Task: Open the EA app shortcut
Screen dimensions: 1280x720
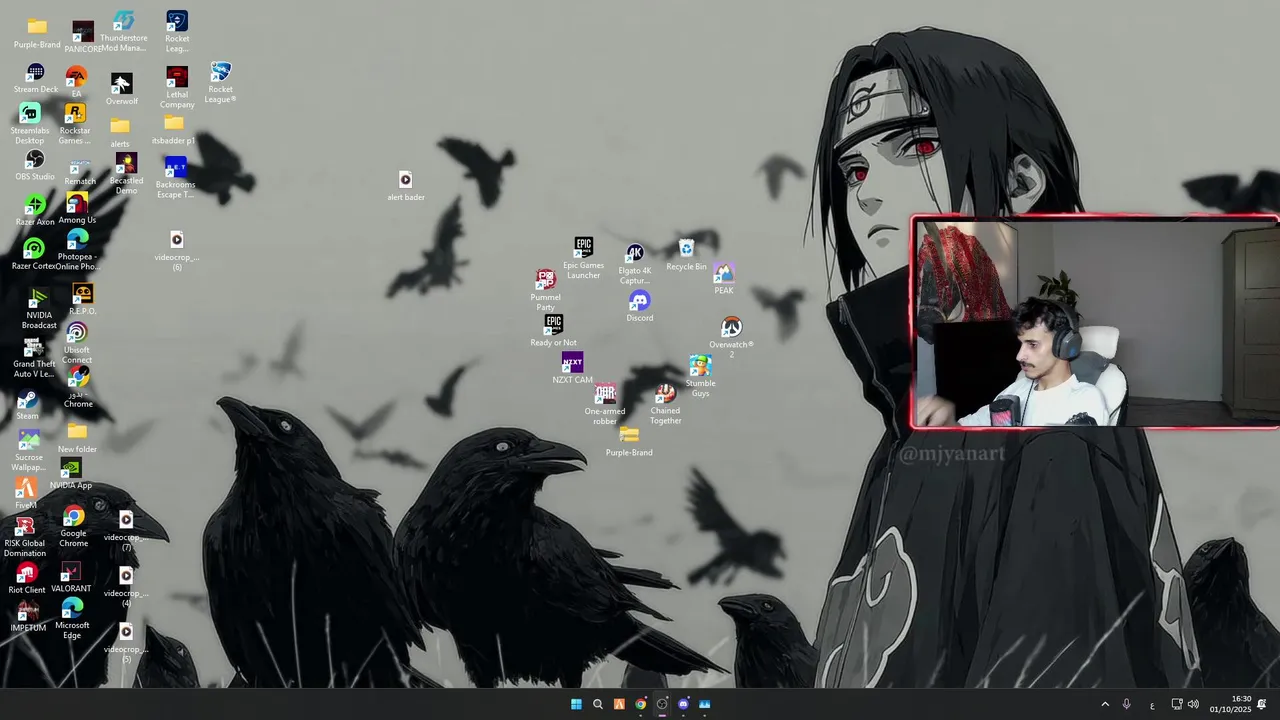Action: click(x=76, y=82)
